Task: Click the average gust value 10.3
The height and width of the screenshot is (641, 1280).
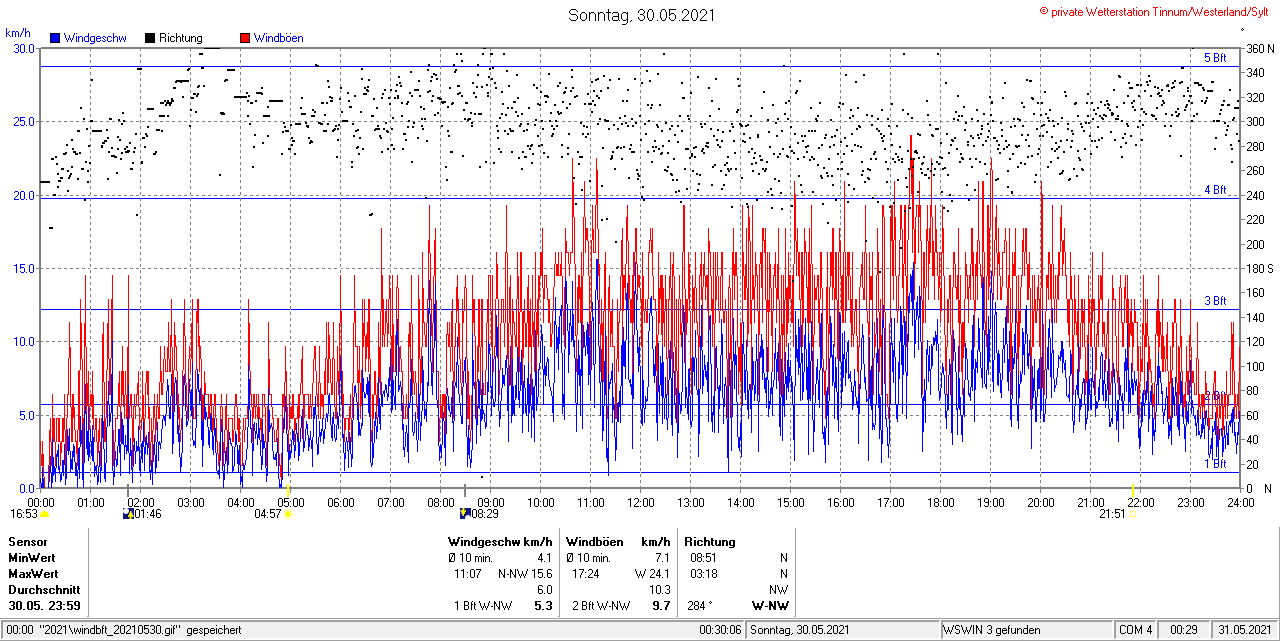Action: (x=659, y=590)
